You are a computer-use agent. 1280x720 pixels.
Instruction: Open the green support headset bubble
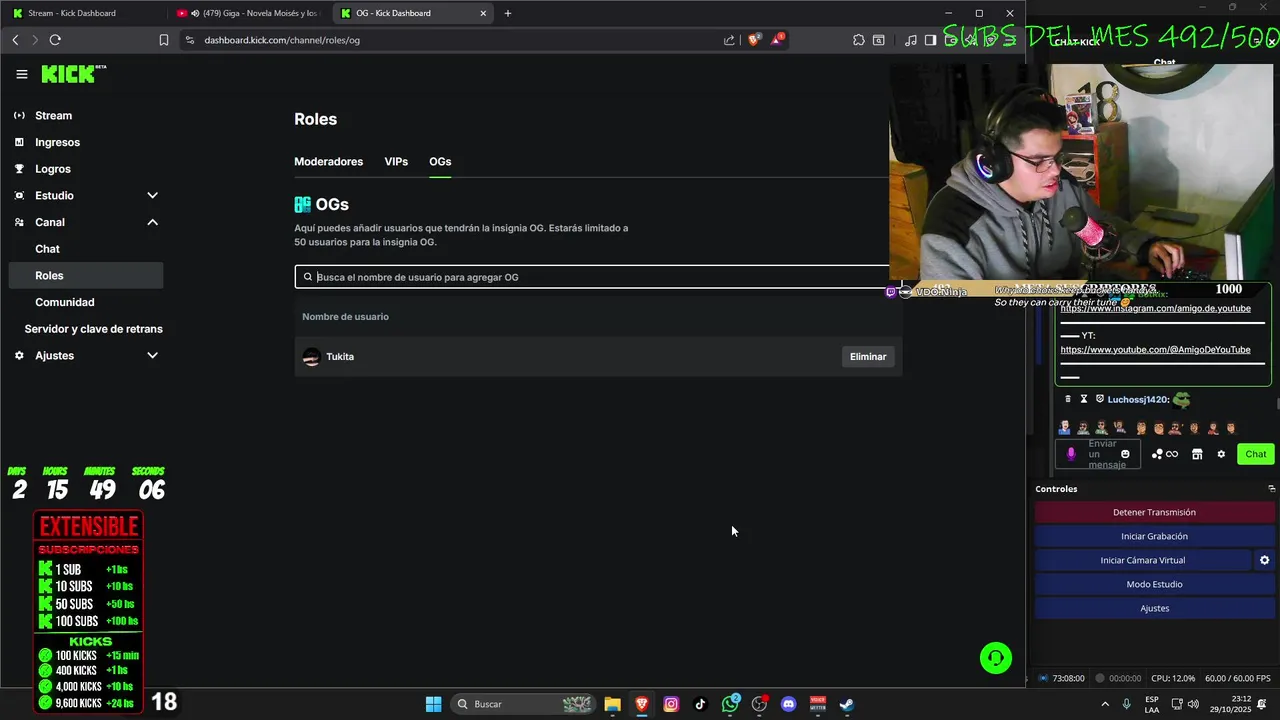(x=996, y=658)
